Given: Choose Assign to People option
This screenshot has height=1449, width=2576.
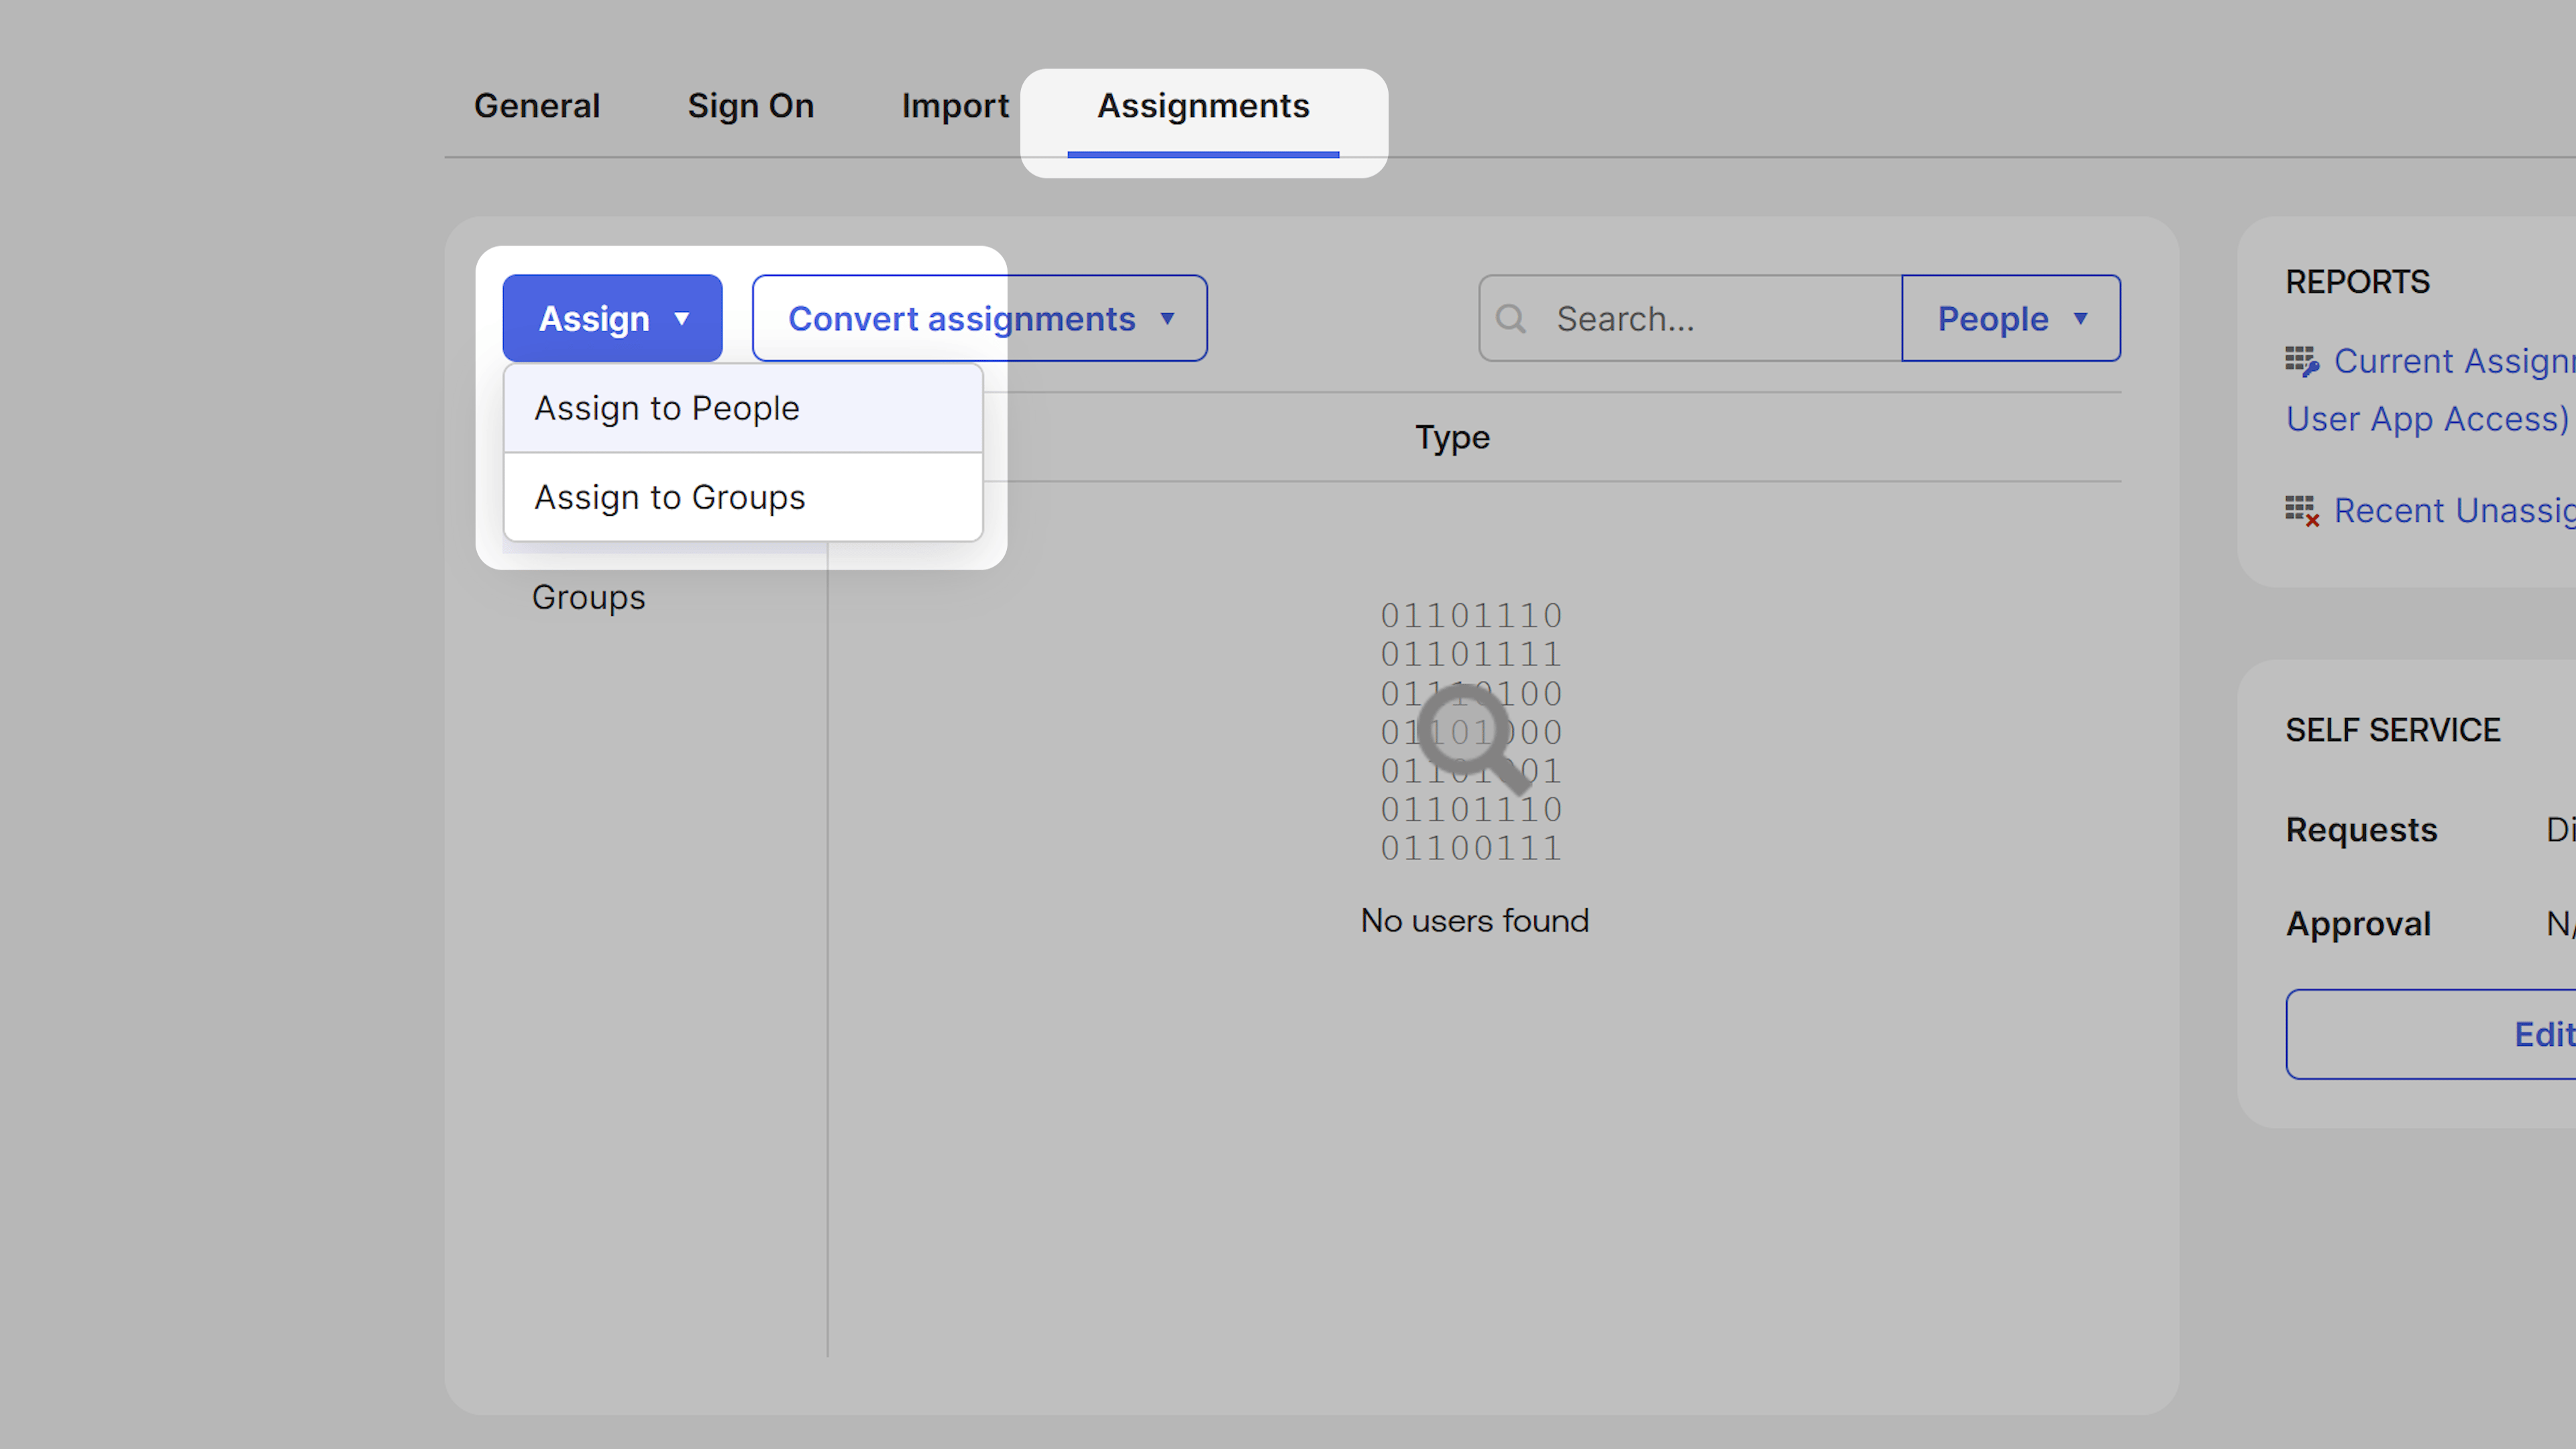Looking at the screenshot, I should click(x=743, y=408).
